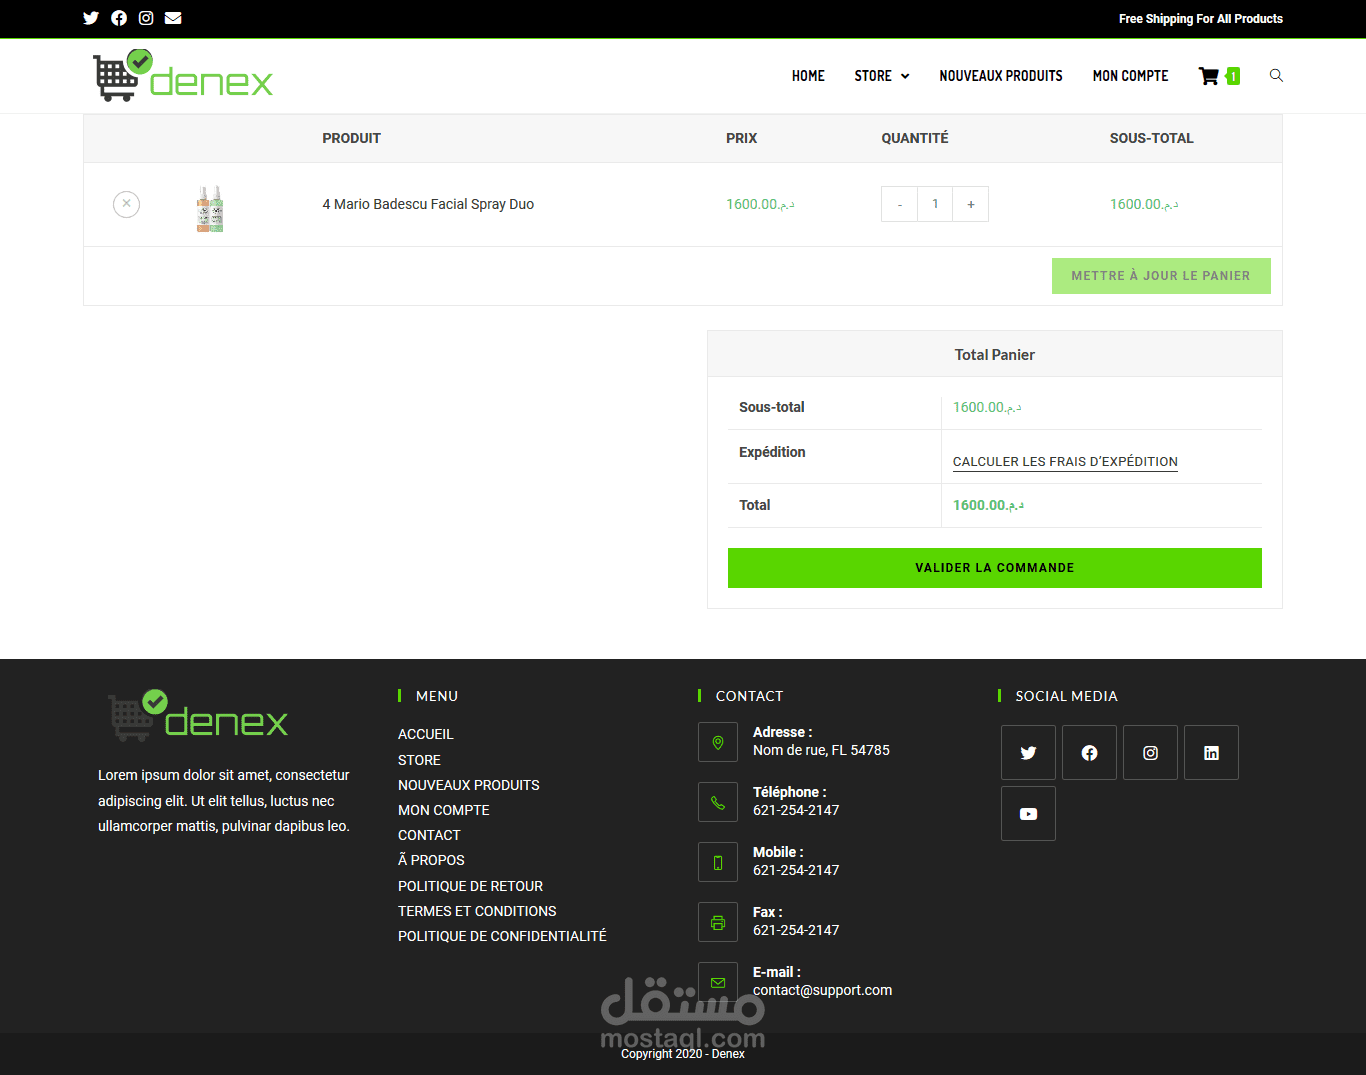
Task: Go to Home menu item
Action: (x=808, y=76)
